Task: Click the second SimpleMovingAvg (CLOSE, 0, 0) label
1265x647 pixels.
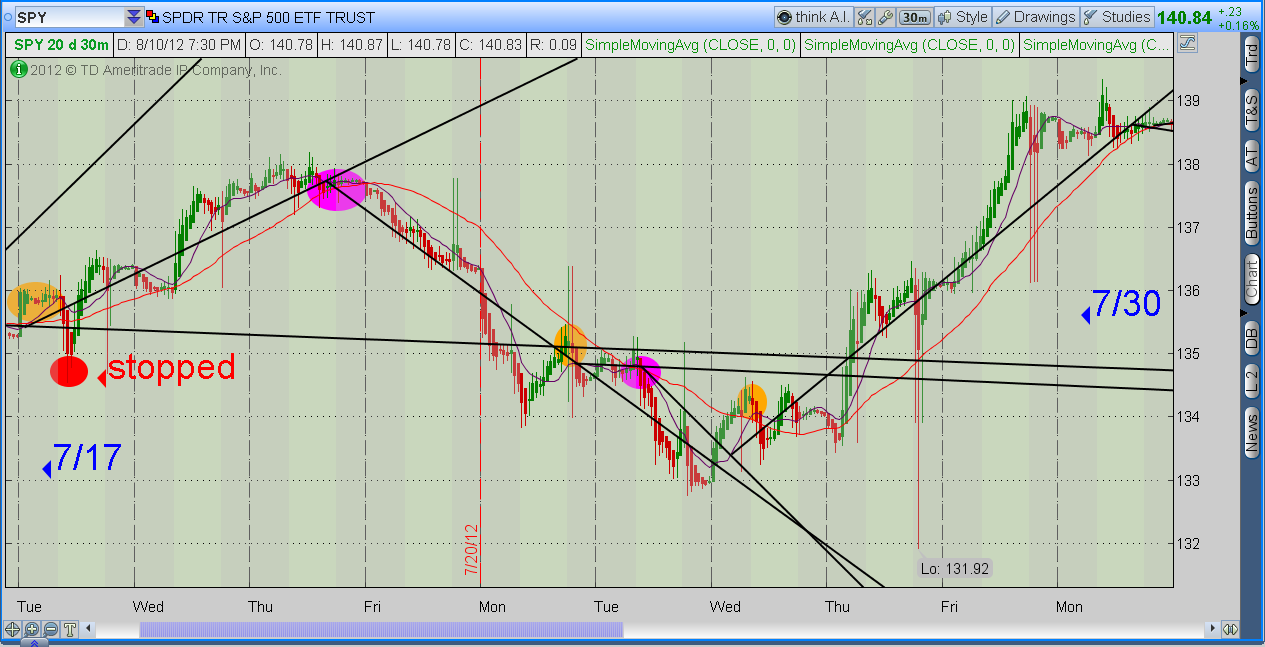Action: click(x=909, y=44)
